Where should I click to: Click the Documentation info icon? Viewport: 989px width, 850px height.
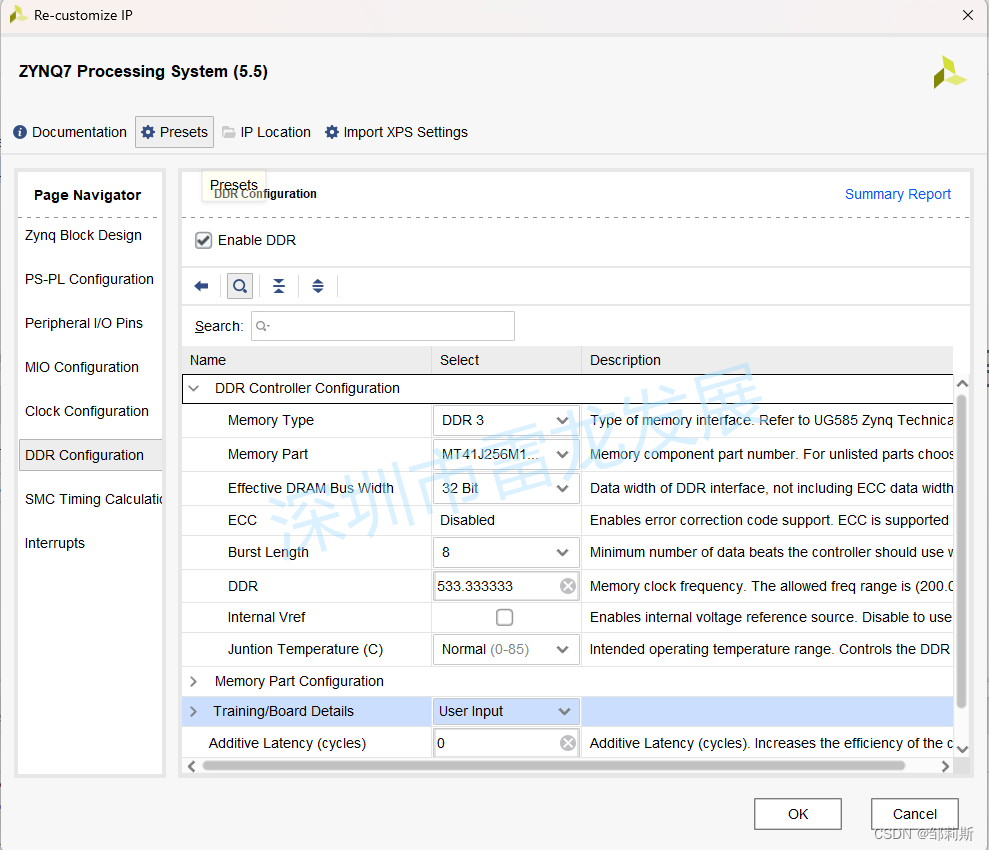click(20, 132)
